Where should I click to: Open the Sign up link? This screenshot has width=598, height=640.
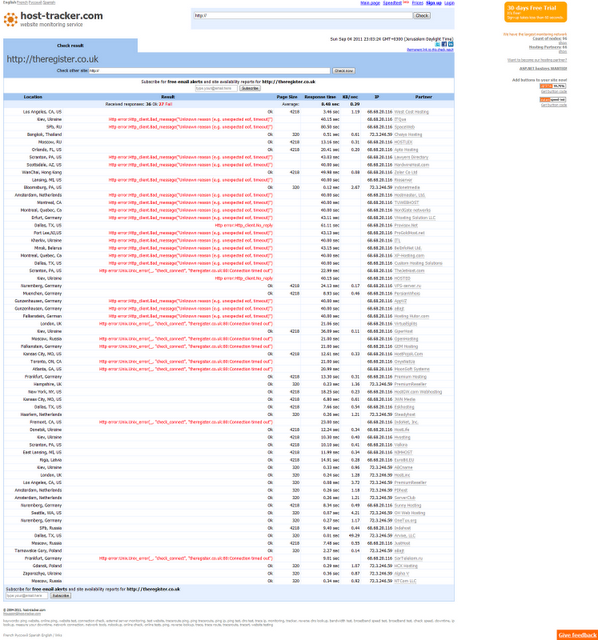pos(433,3)
